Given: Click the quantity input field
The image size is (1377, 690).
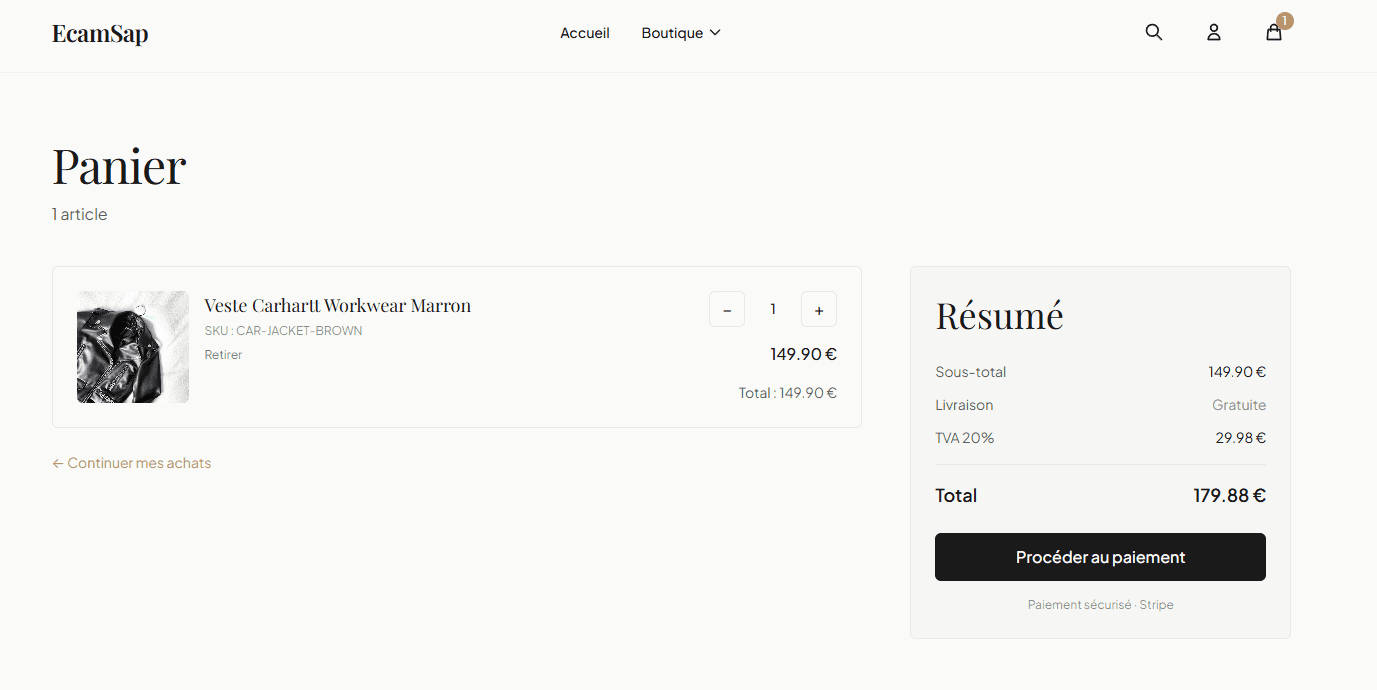Looking at the screenshot, I should pos(772,309).
